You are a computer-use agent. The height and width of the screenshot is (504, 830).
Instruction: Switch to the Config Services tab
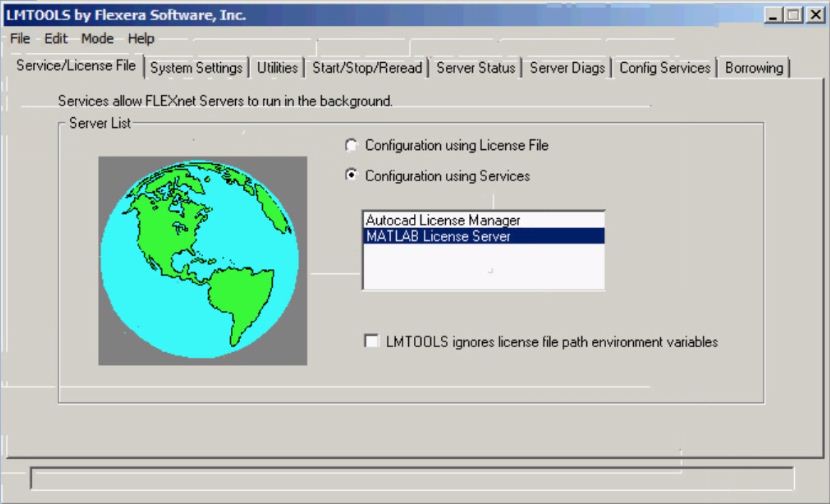[664, 68]
